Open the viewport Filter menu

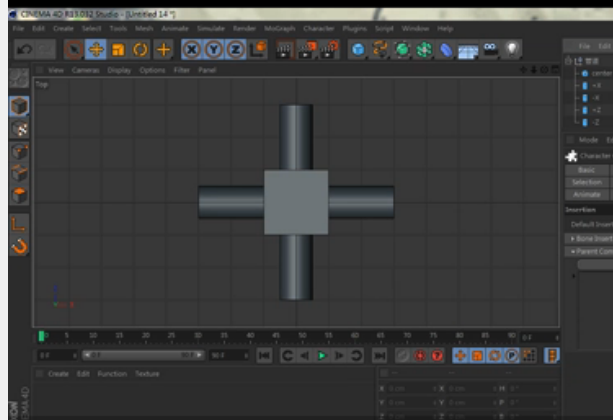pos(182,70)
